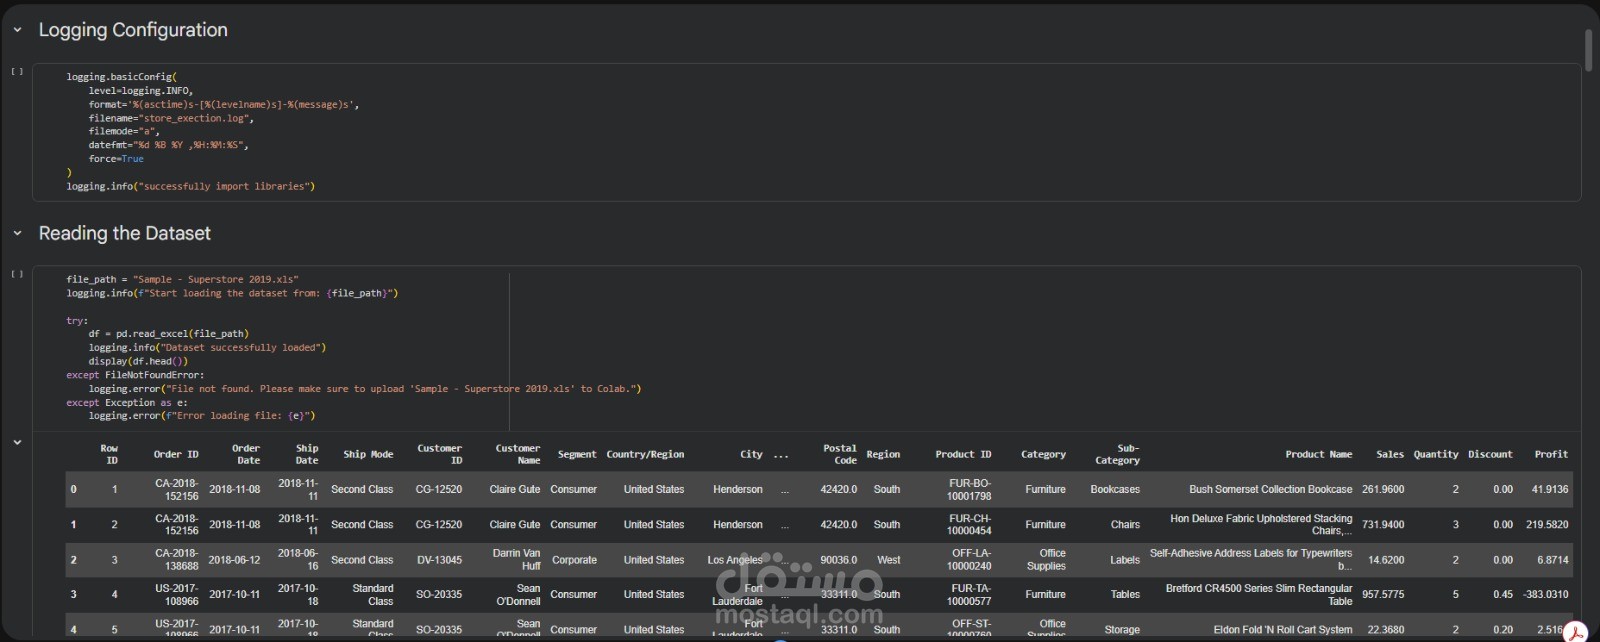1600x642 pixels.
Task: Click the CA-2018-138688 order ID cell
Action: 177,559
